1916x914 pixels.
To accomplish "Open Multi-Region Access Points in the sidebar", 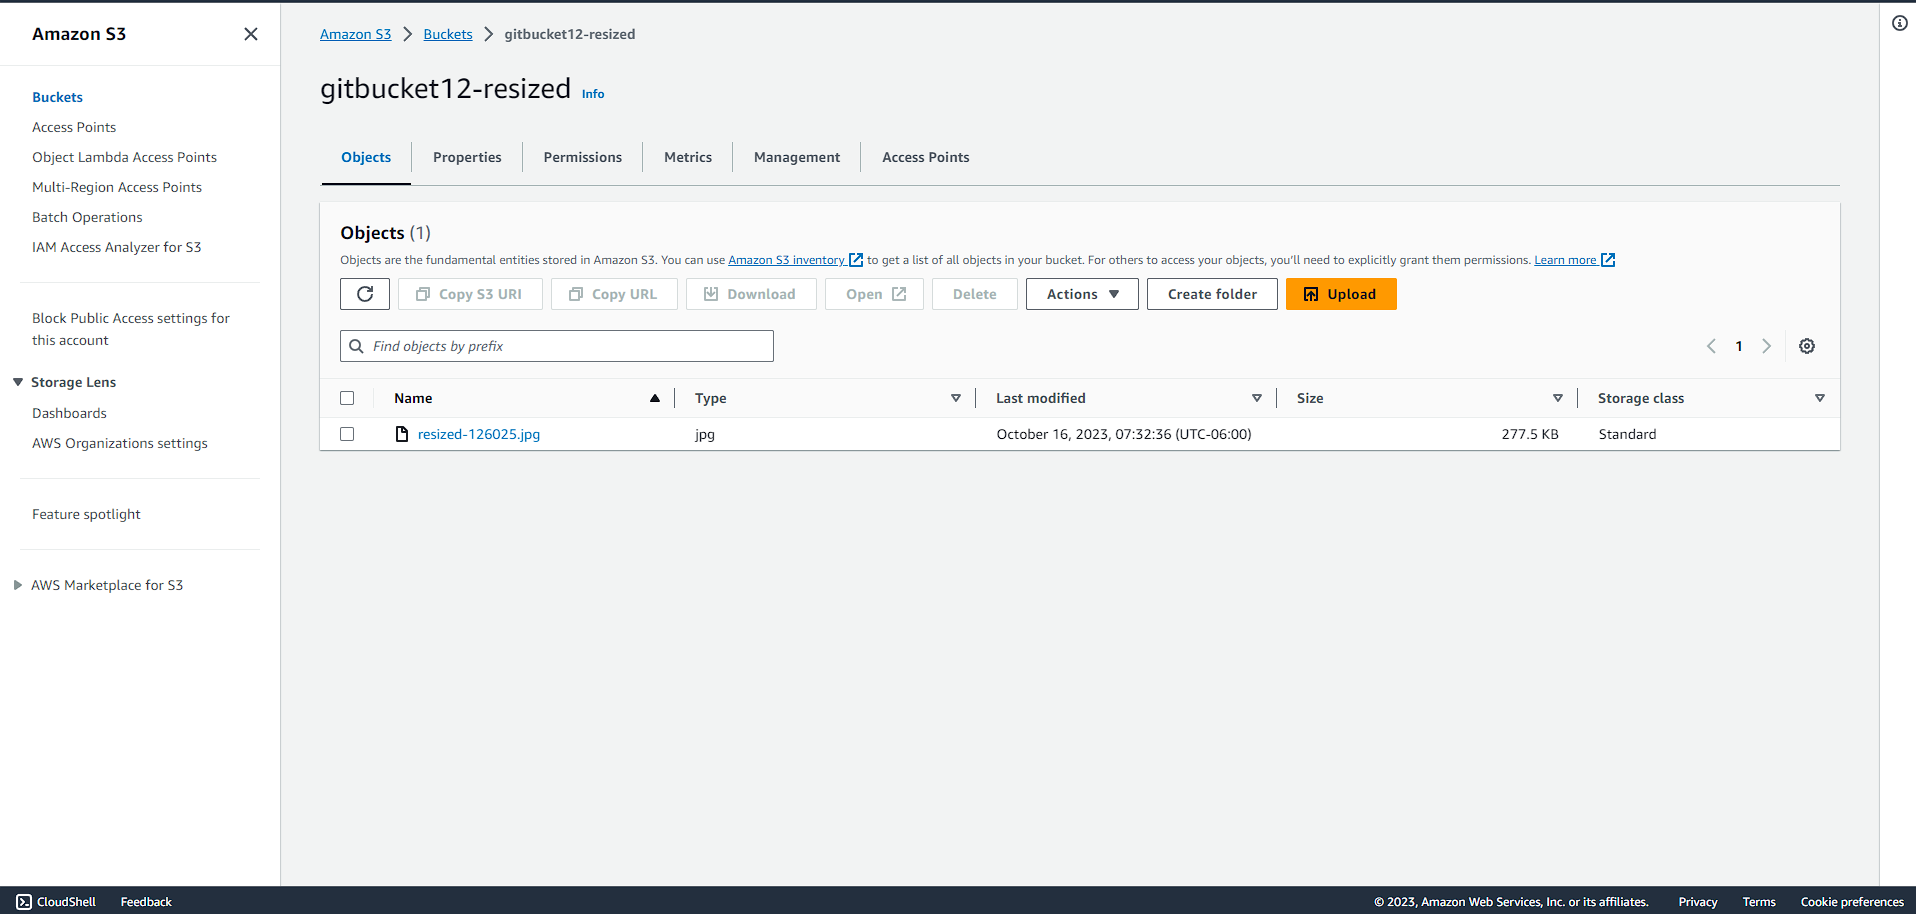I will [x=117, y=187].
